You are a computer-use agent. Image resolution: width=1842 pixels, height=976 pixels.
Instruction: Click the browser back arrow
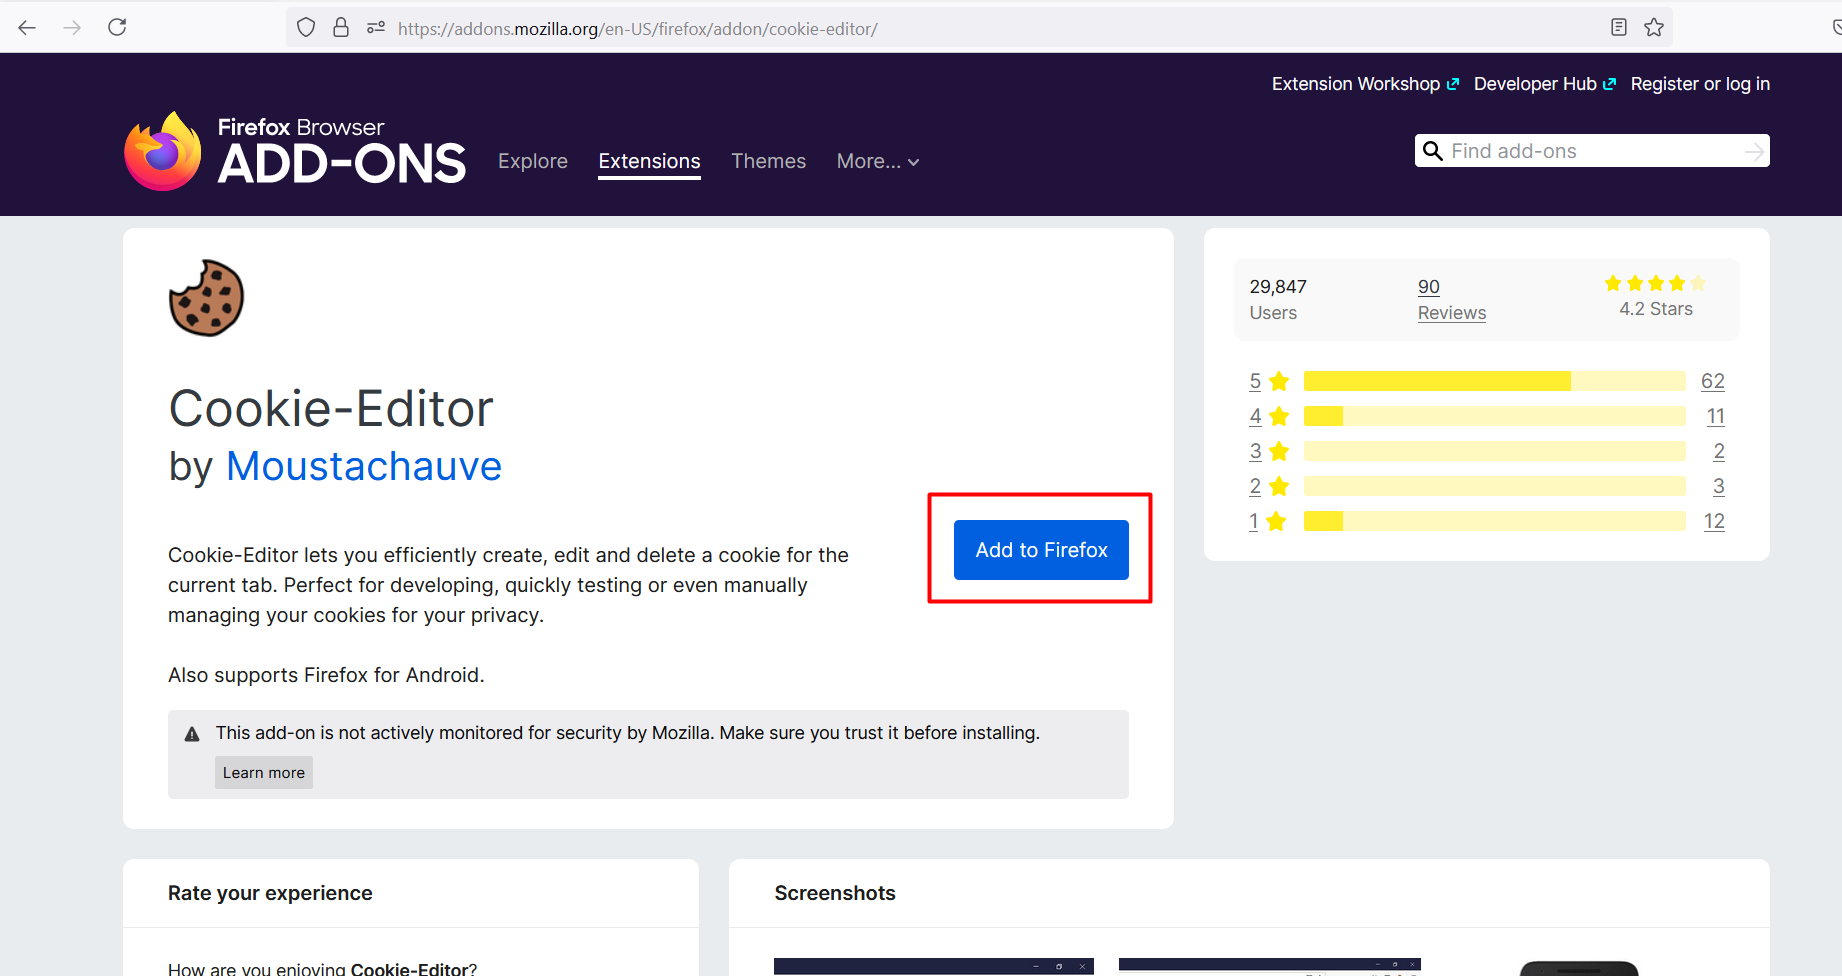coord(27,28)
